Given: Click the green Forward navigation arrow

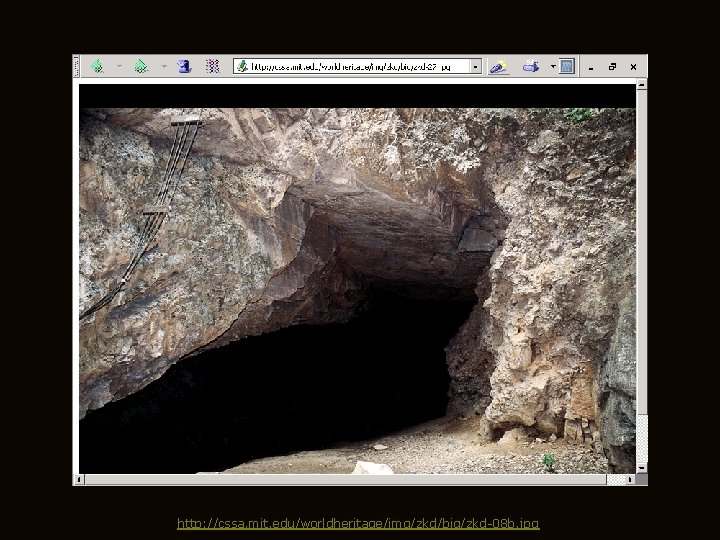Looking at the screenshot, I should click(141, 67).
